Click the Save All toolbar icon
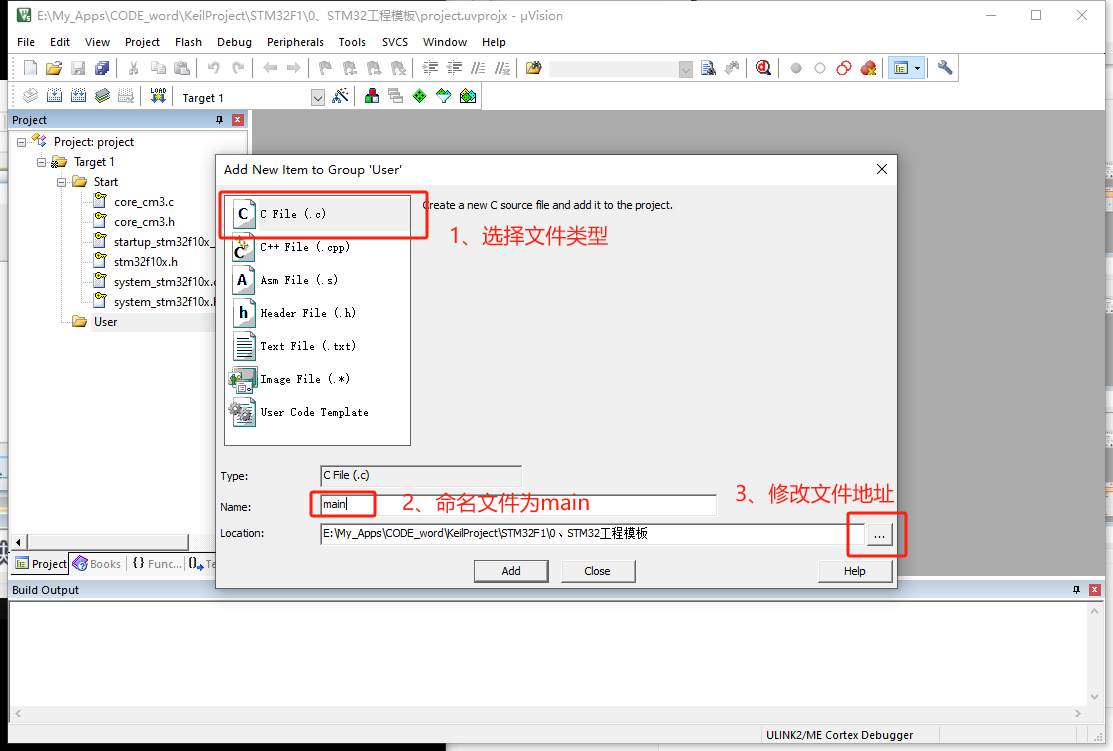This screenshot has height=751, width=1113. (102, 68)
